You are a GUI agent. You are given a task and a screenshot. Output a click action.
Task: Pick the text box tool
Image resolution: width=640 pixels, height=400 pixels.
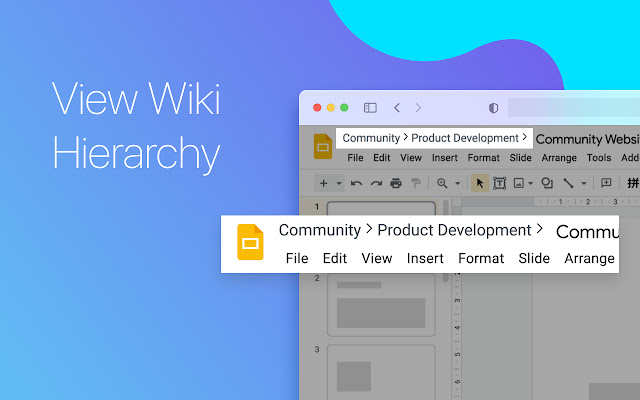pyautogui.click(x=500, y=183)
